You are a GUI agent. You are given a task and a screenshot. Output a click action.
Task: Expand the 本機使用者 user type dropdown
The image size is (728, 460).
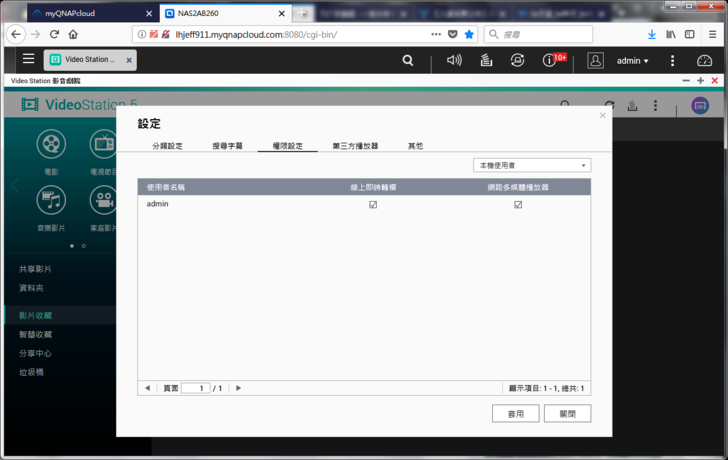pos(532,165)
